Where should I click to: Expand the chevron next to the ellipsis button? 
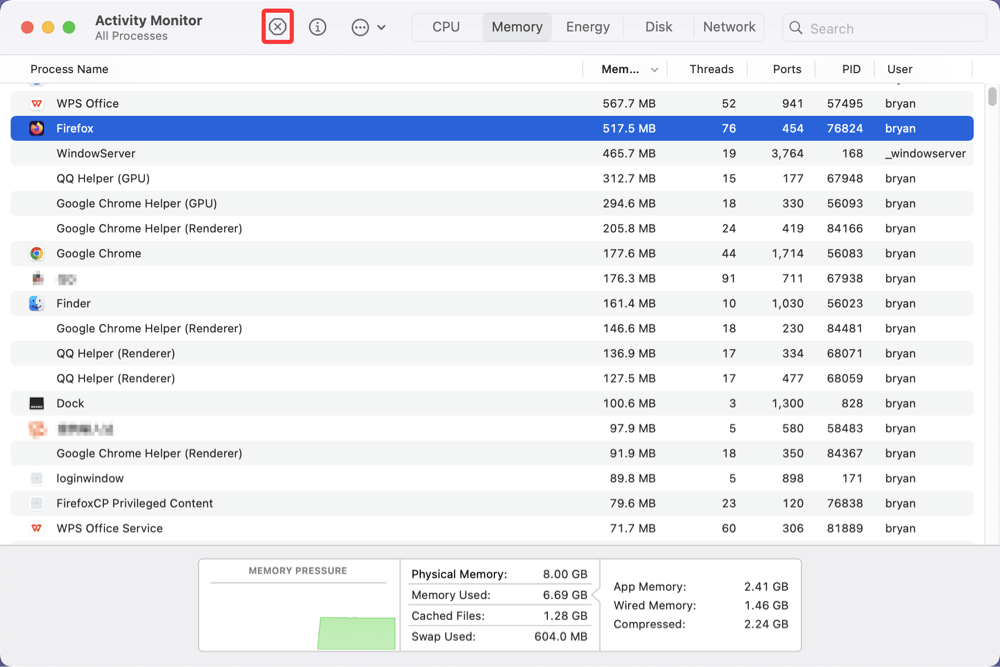(x=381, y=28)
